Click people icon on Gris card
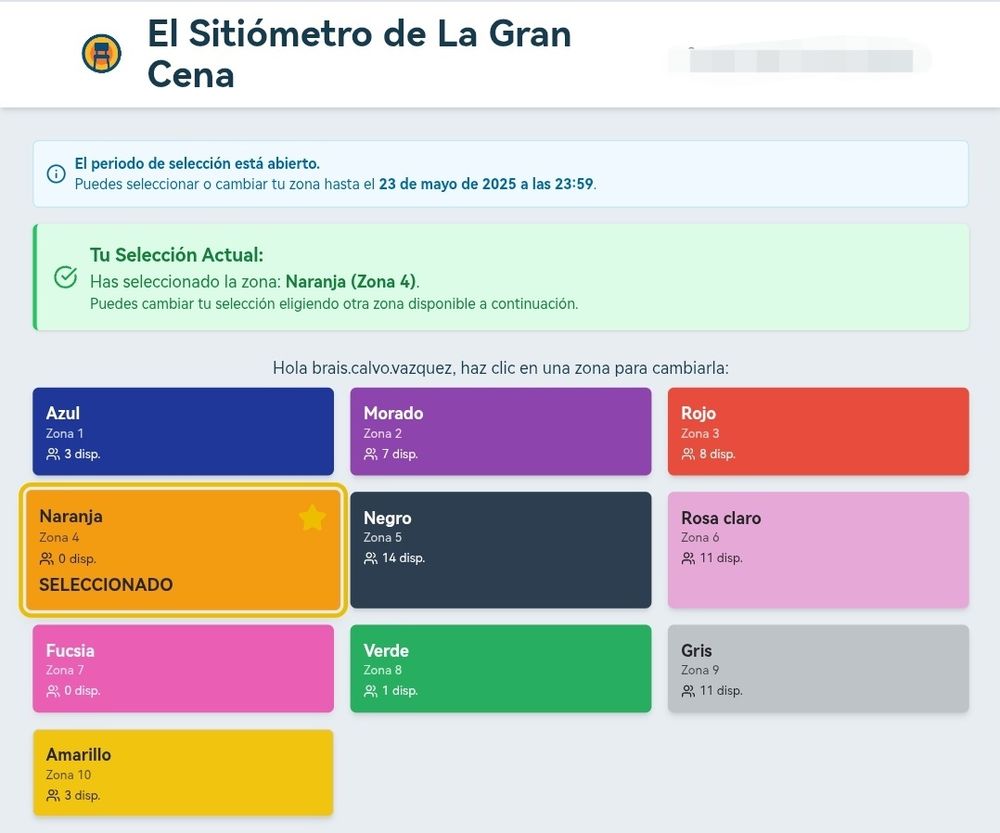Viewport: 1000px width, 833px height. (x=688, y=691)
